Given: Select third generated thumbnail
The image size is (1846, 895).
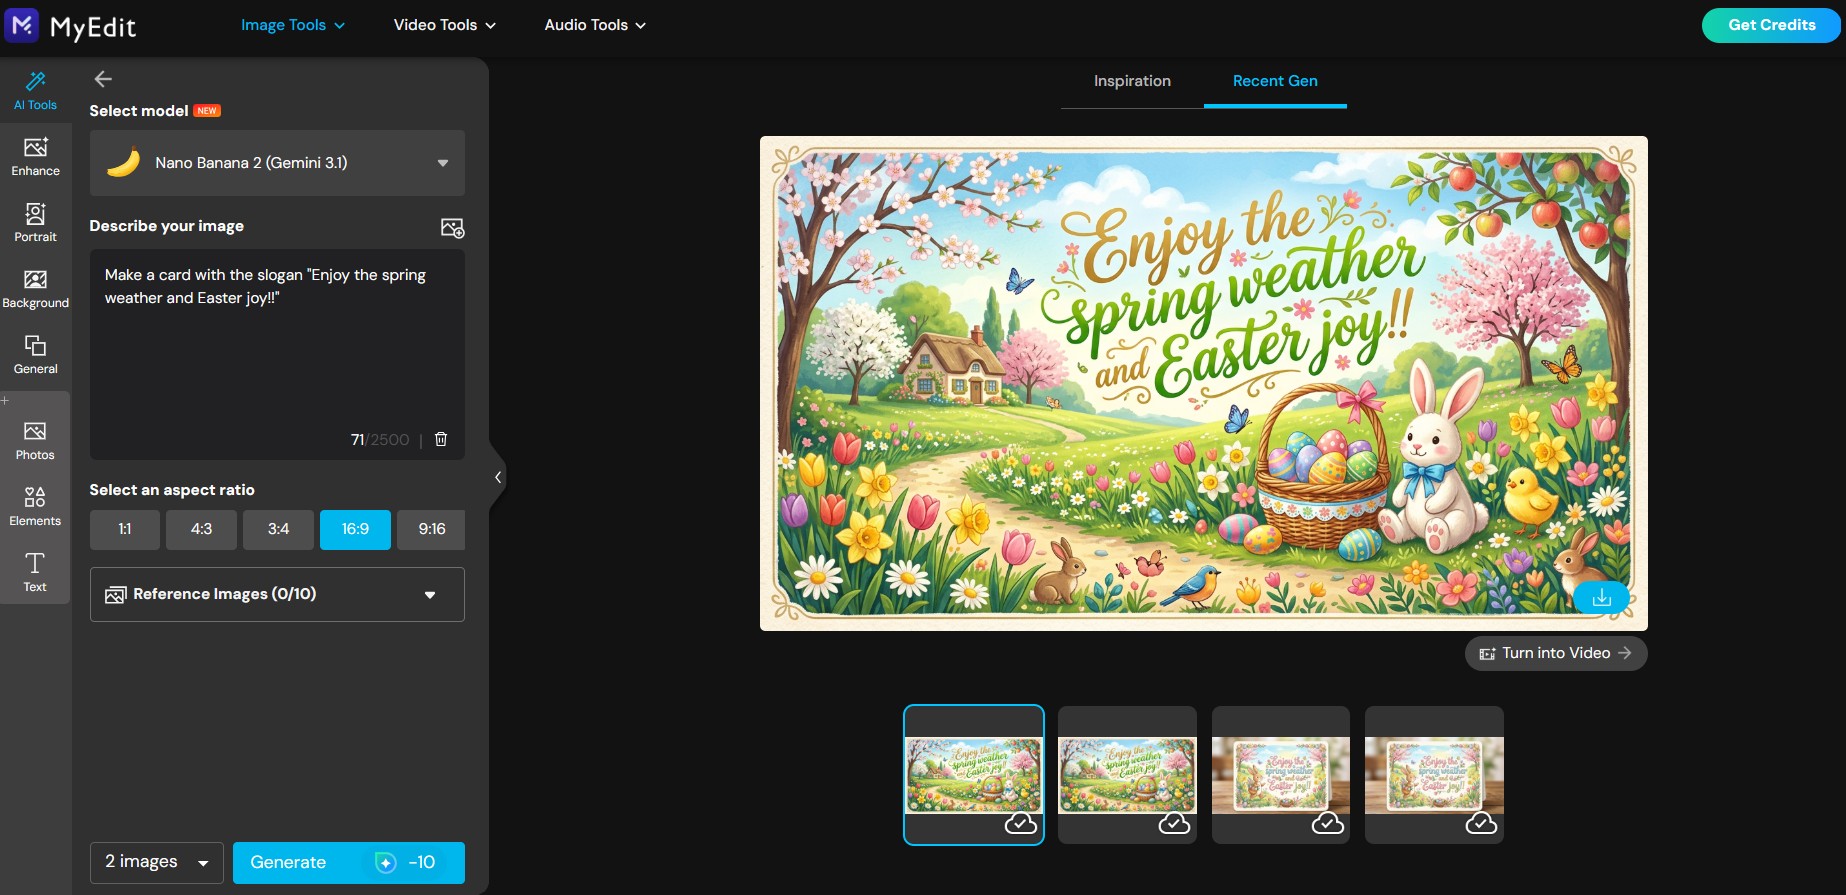Looking at the screenshot, I should [1280, 774].
